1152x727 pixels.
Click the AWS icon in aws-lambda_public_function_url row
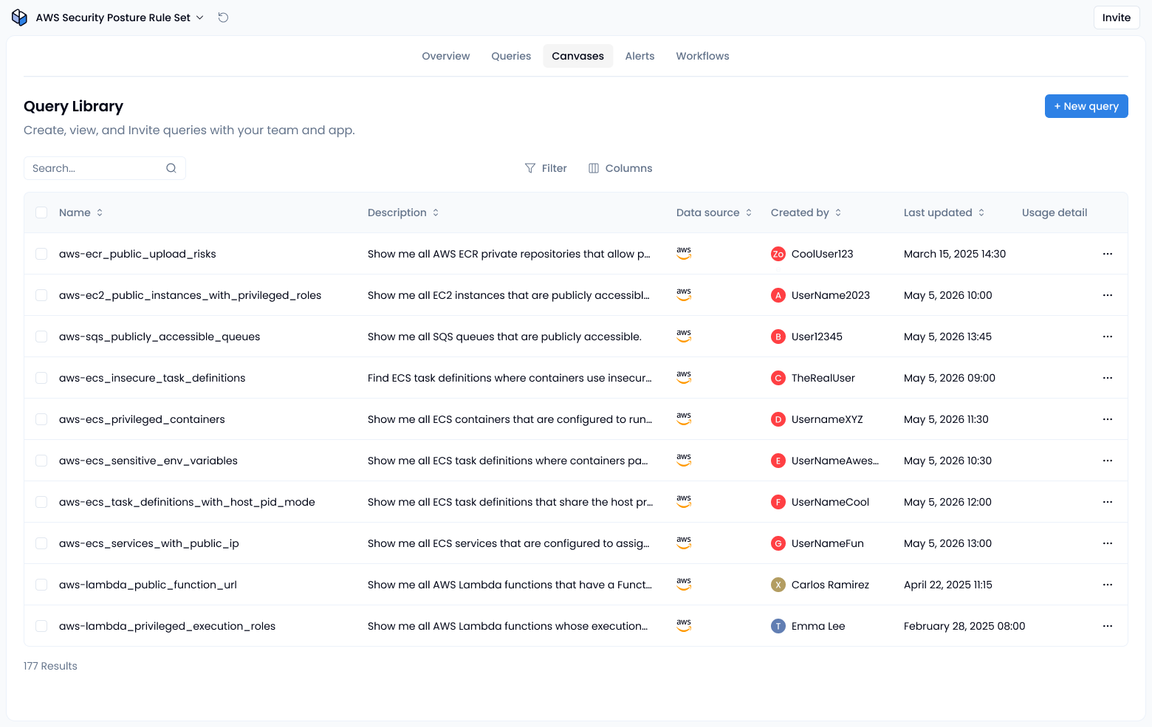tap(684, 585)
